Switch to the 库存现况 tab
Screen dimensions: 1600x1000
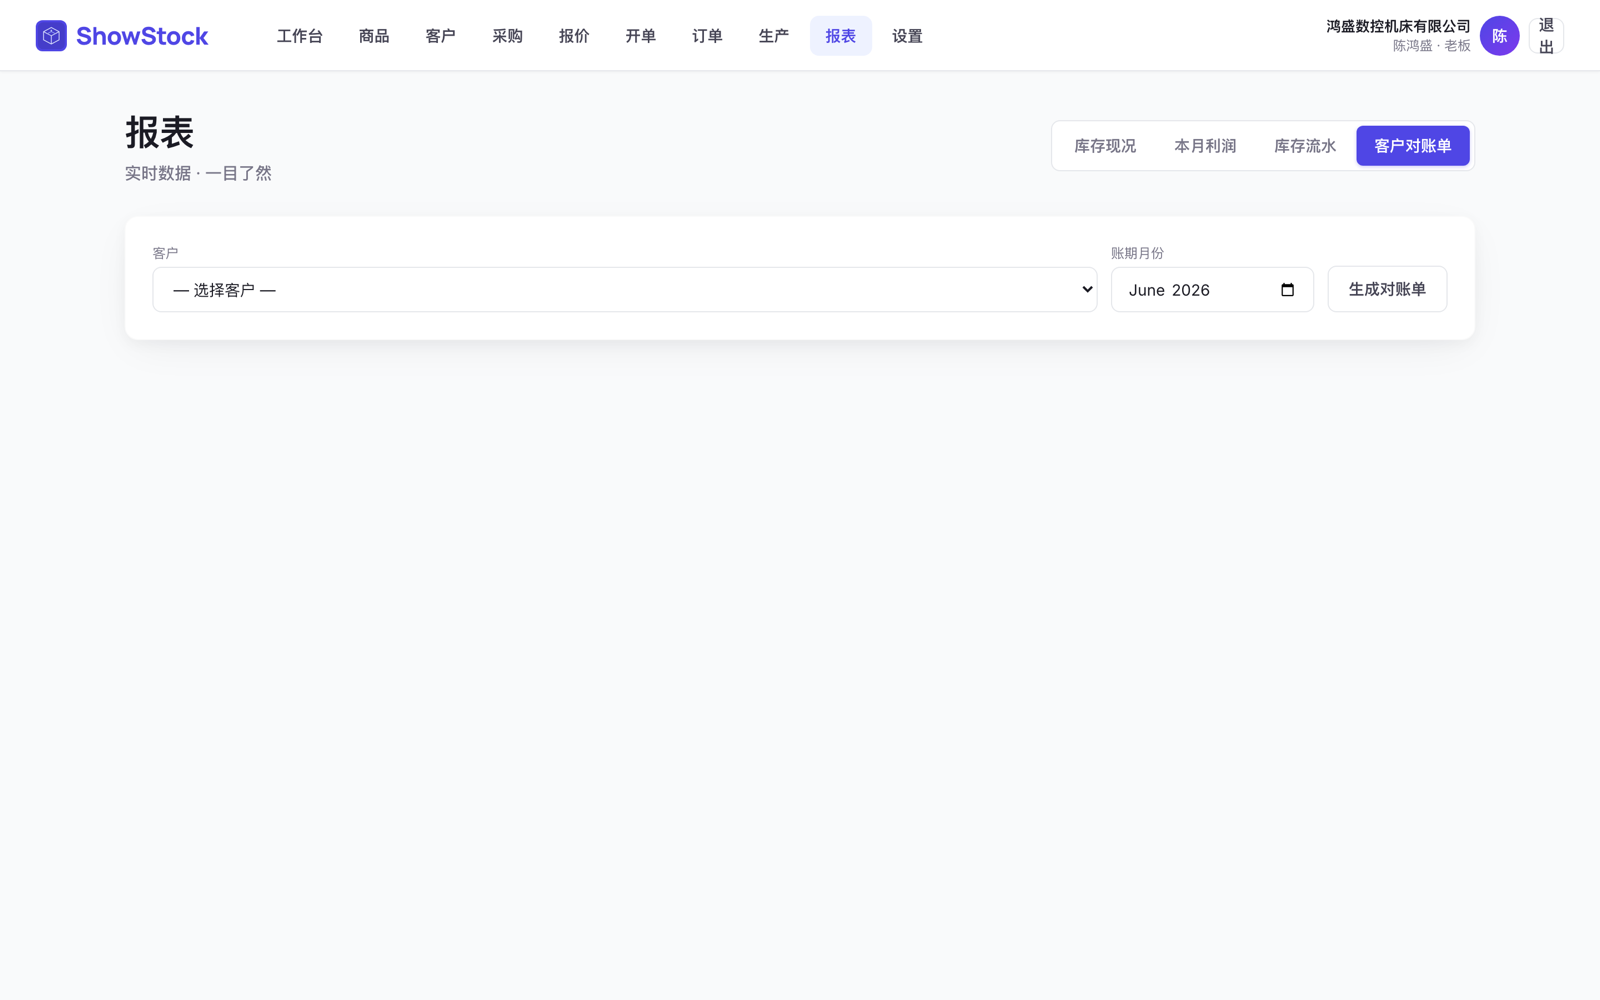(1105, 146)
